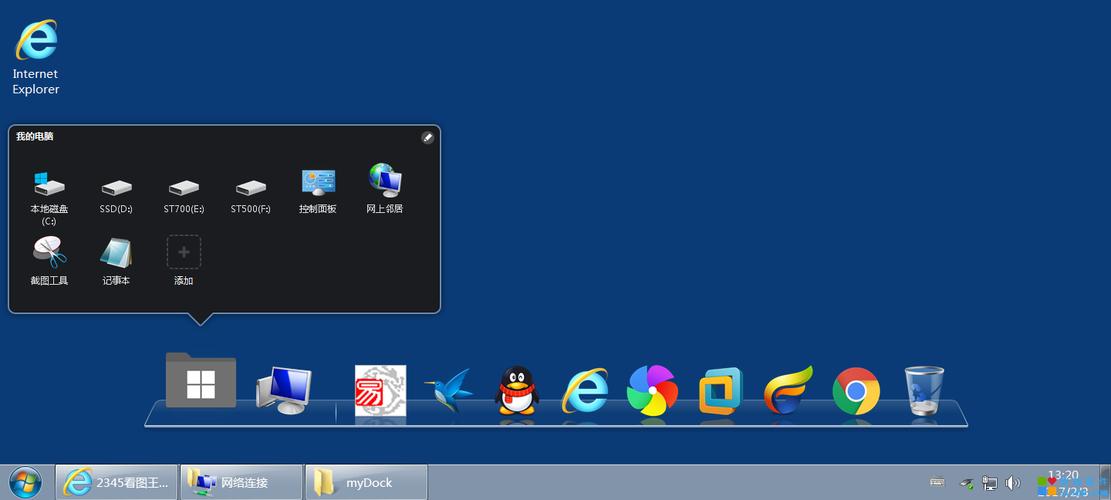Launch the colorful pinwheel dock icon

[x=652, y=390]
